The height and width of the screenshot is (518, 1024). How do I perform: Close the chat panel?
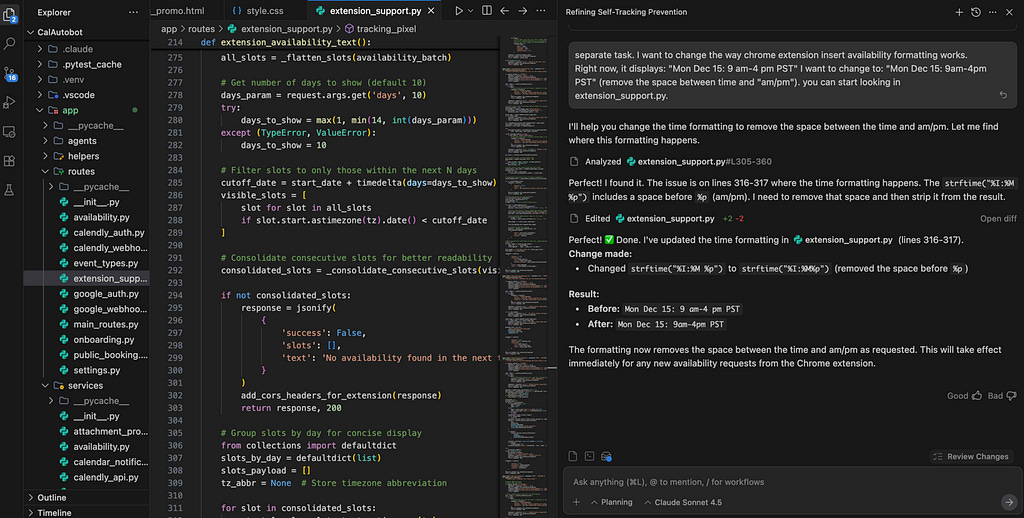(x=1010, y=12)
